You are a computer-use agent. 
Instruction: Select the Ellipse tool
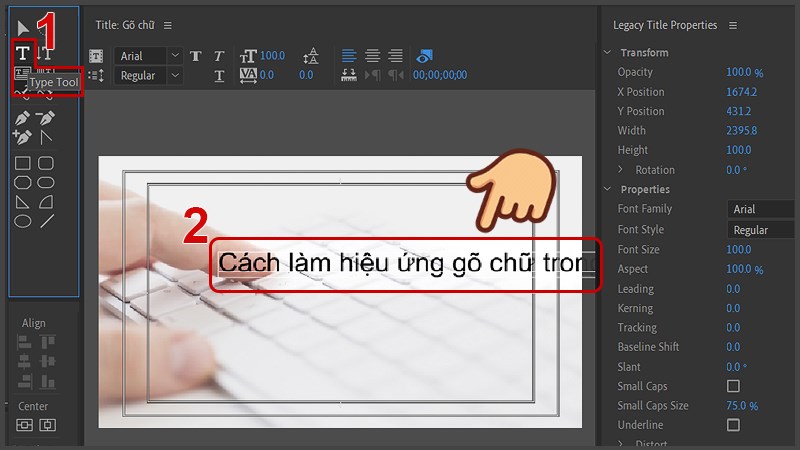pyautogui.click(x=22, y=221)
